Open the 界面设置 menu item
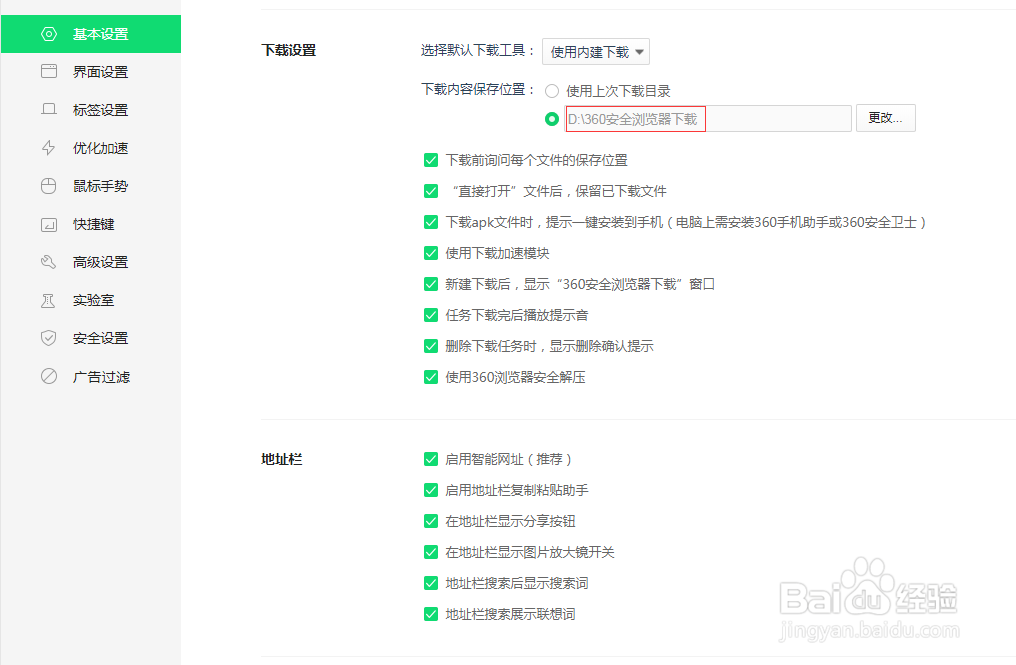Image resolution: width=1016 pixels, height=665 pixels. tap(91, 72)
